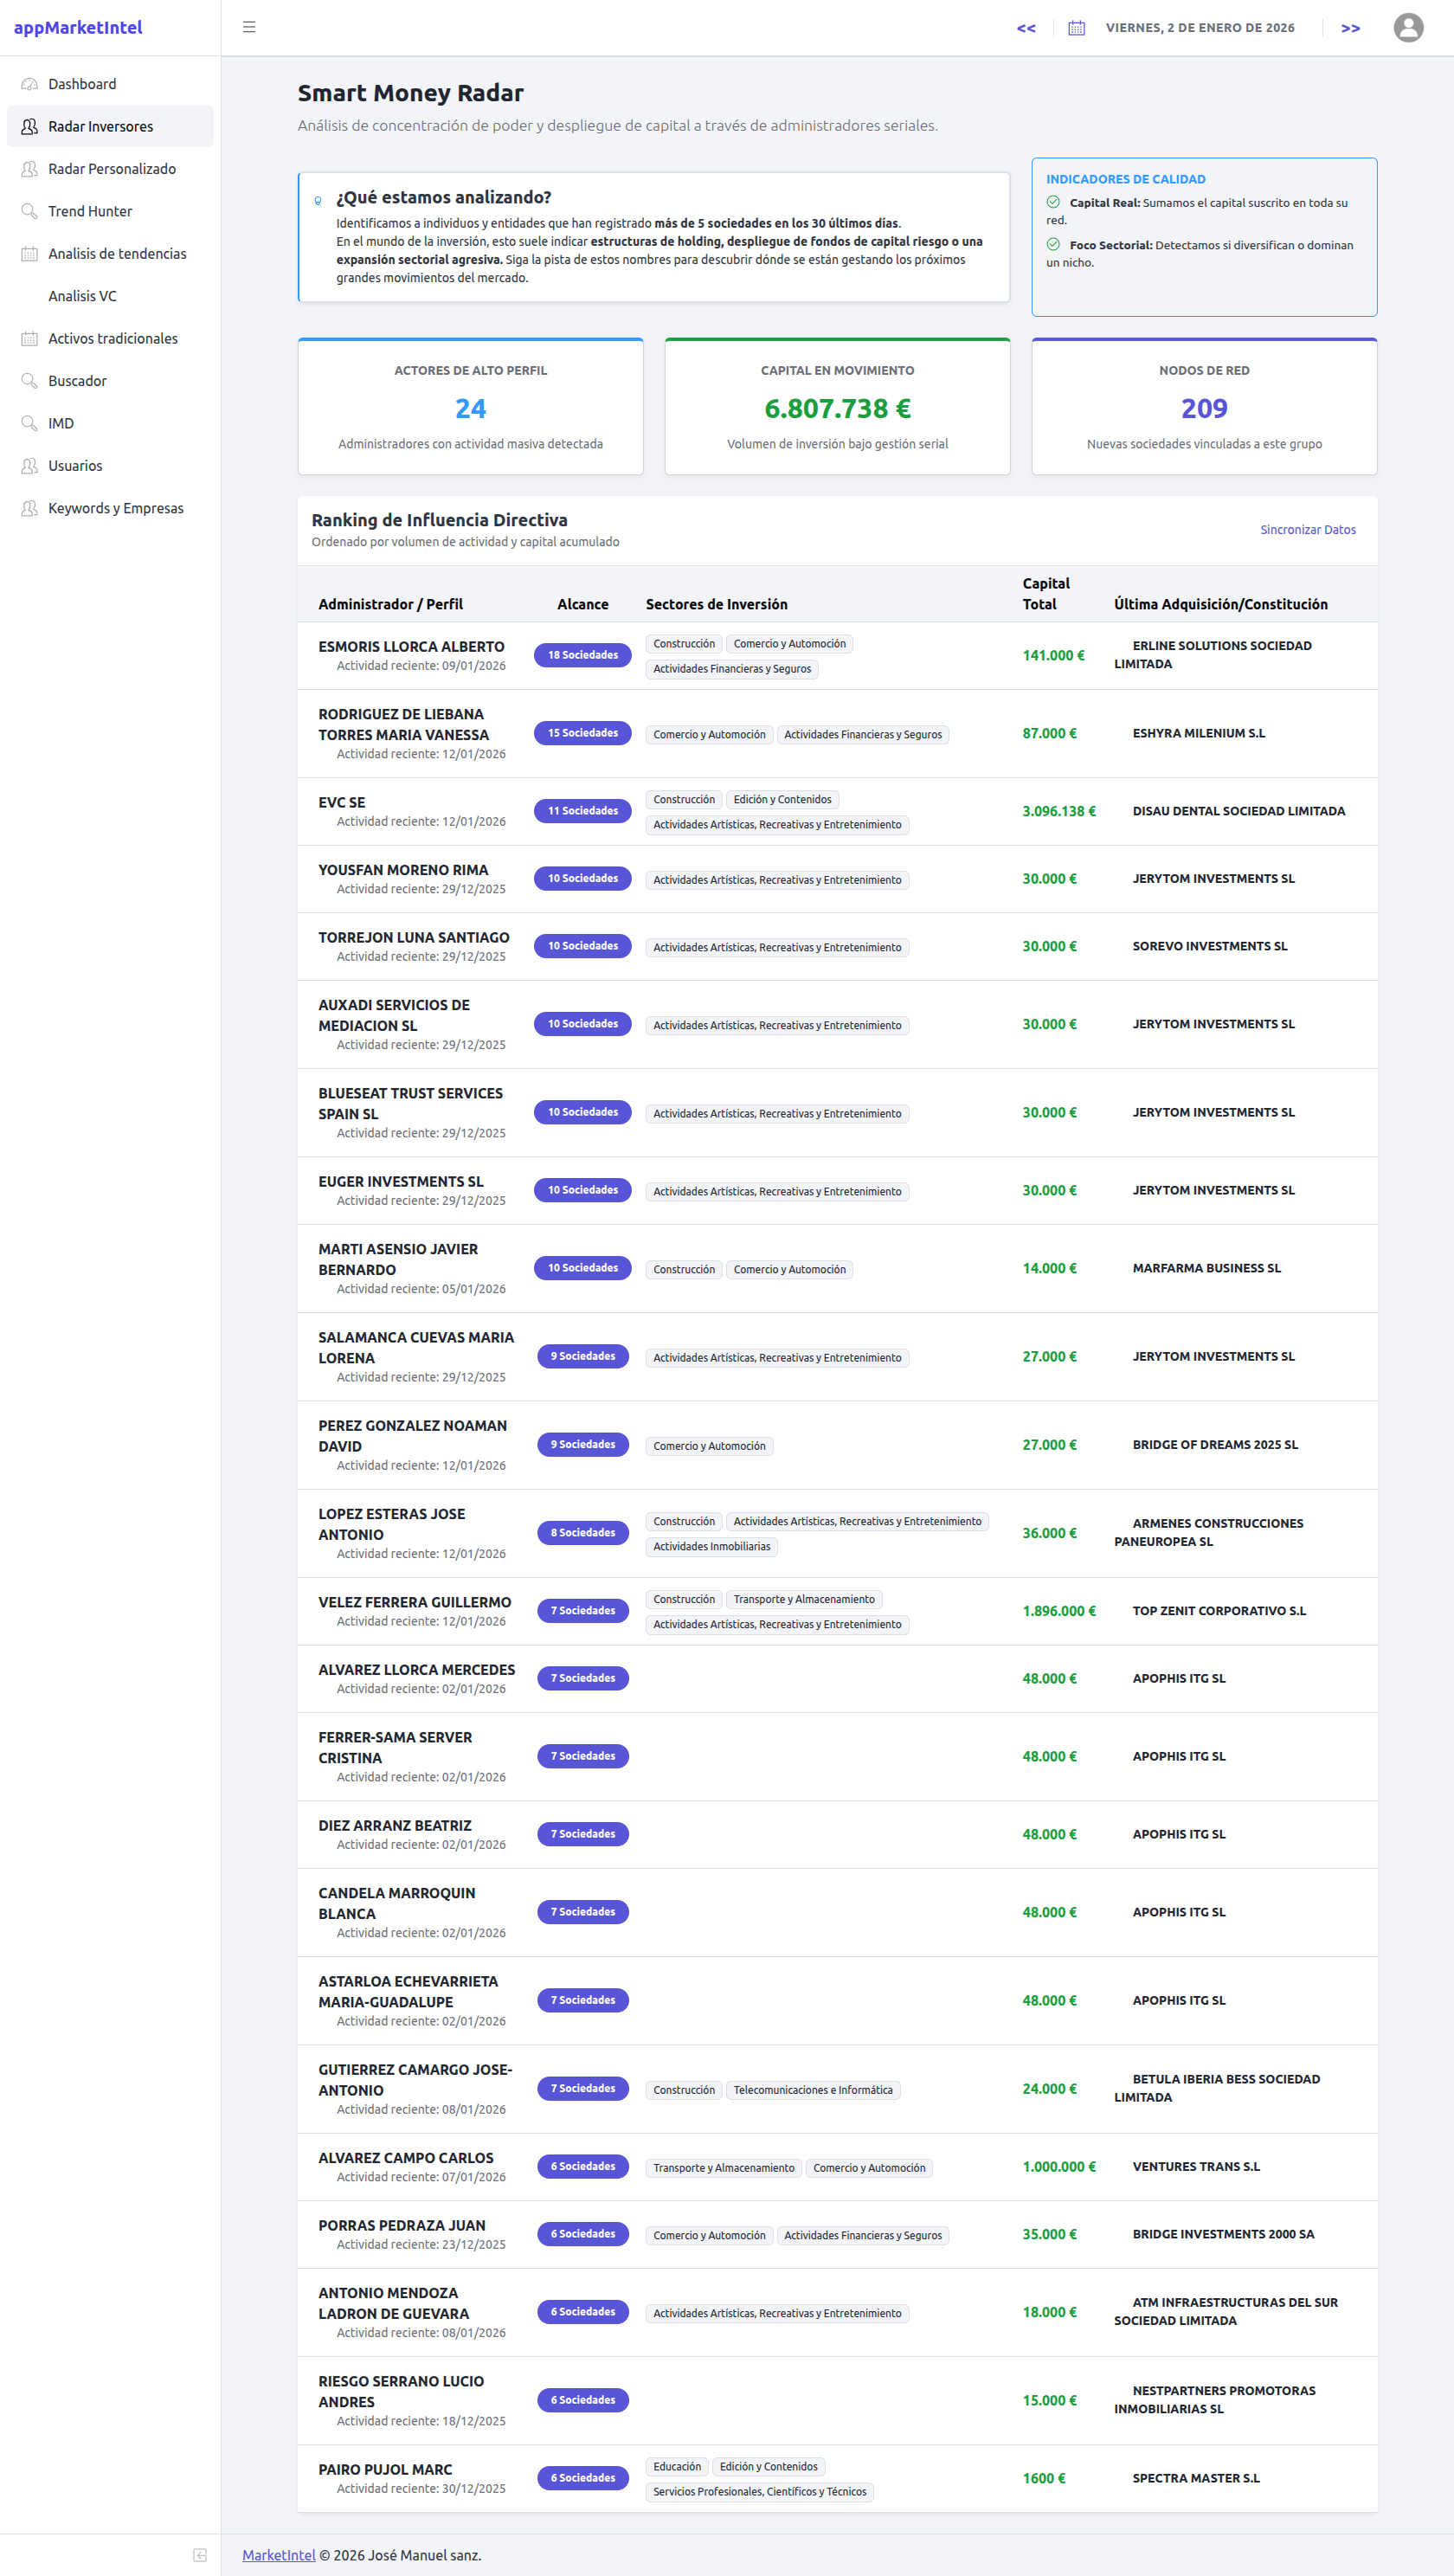The height and width of the screenshot is (2576, 1454).
Task: Go to next day with >> arrows
Action: [x=1350, y=28]
